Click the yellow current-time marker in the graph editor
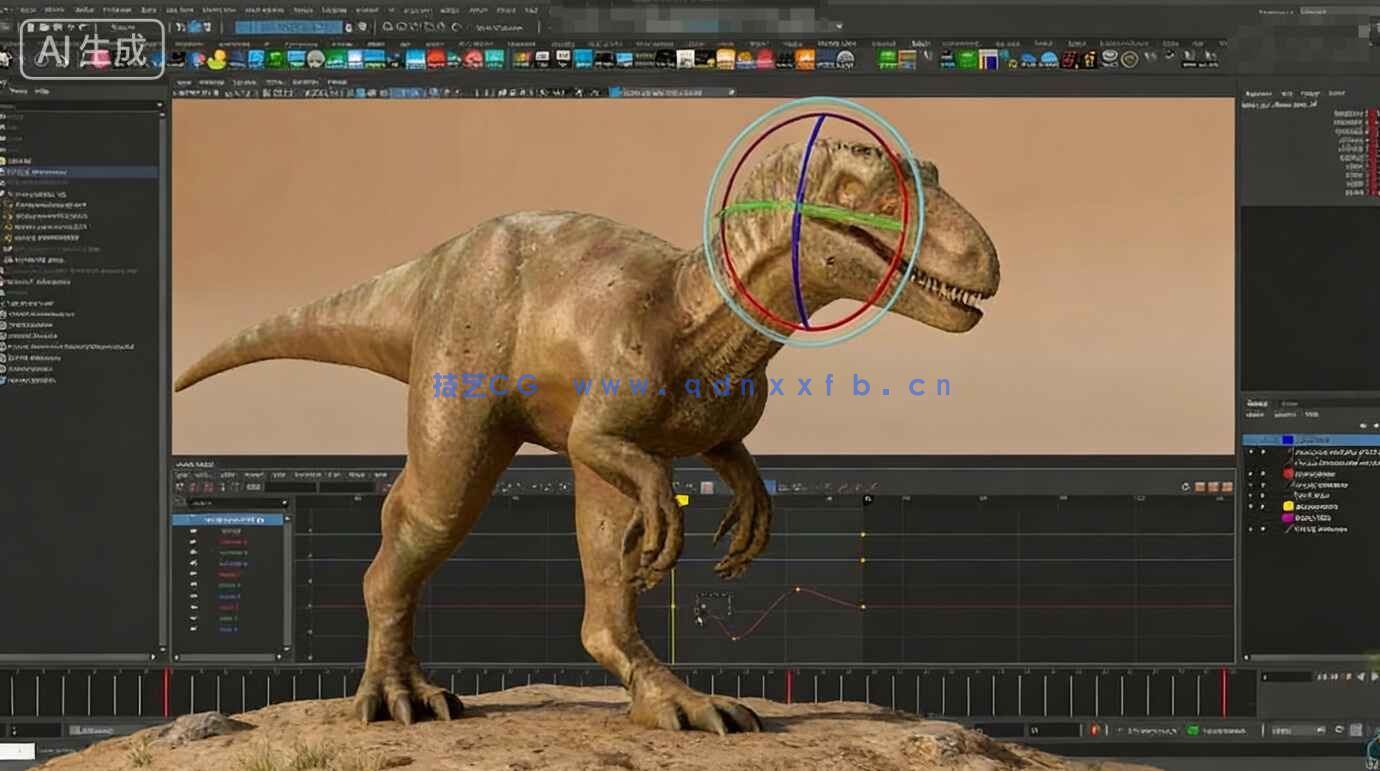Screen dimensions: 1380x771 pos(682,500)
